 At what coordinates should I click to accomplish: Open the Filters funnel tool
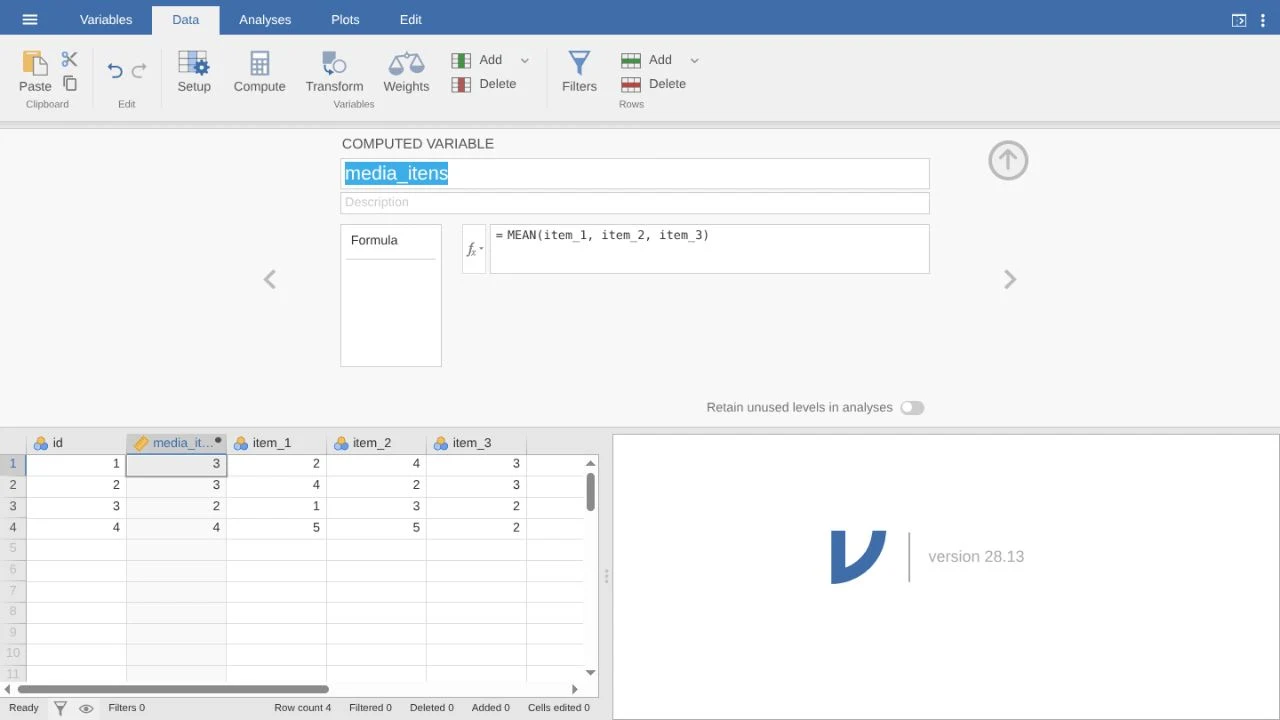(x=579, y=72)
